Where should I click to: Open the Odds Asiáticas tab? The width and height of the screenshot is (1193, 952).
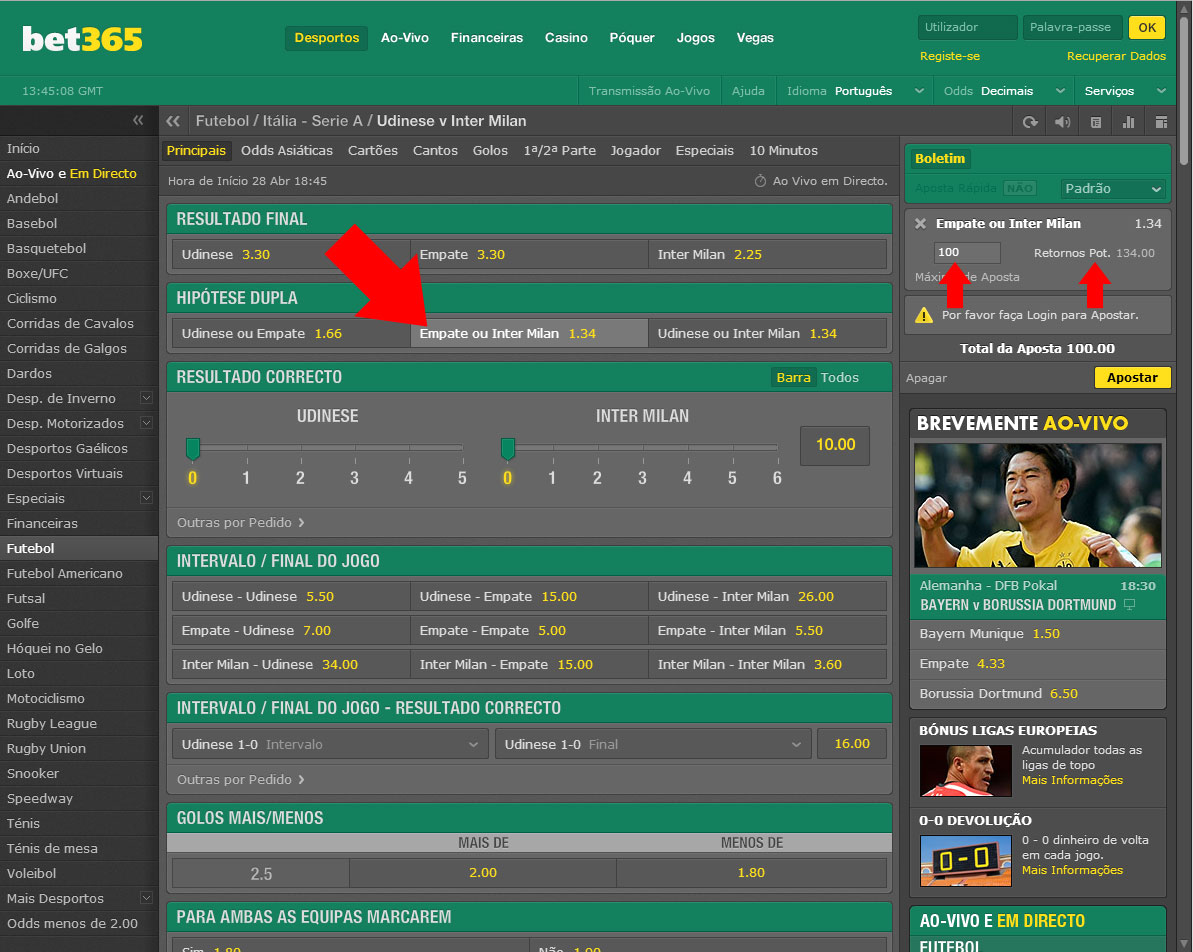click(287, 151)
